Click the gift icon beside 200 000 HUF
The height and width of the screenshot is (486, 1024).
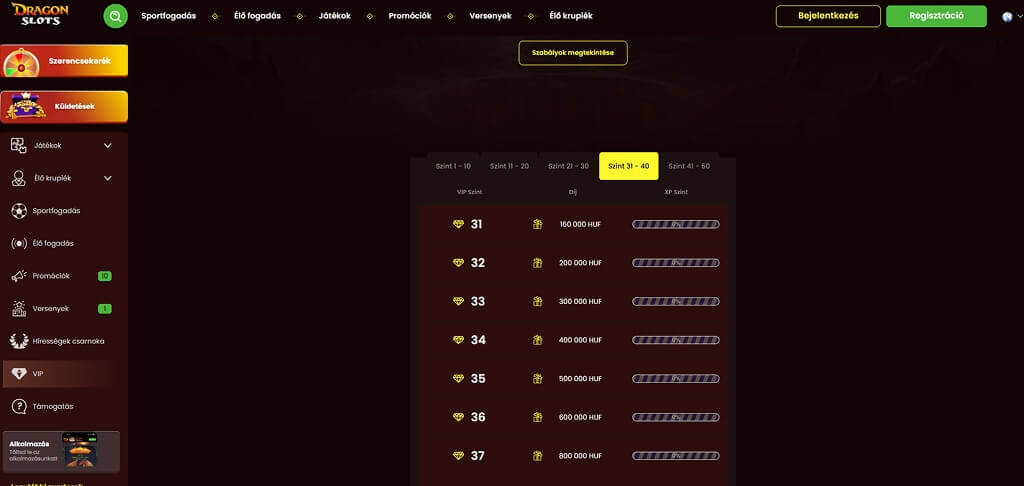tap(537, 263)
